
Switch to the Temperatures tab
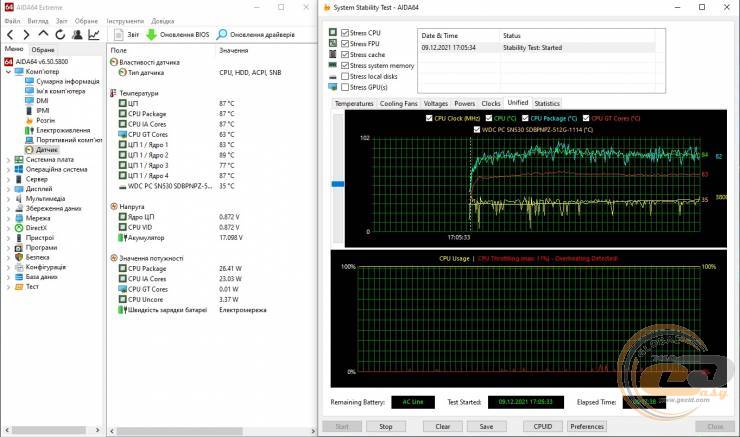[354, 103]
